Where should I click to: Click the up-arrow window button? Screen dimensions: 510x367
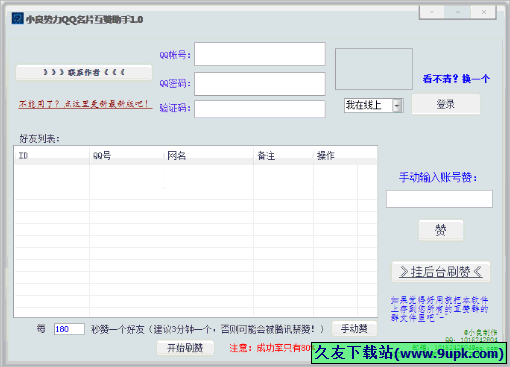click(x=457, y=12)
